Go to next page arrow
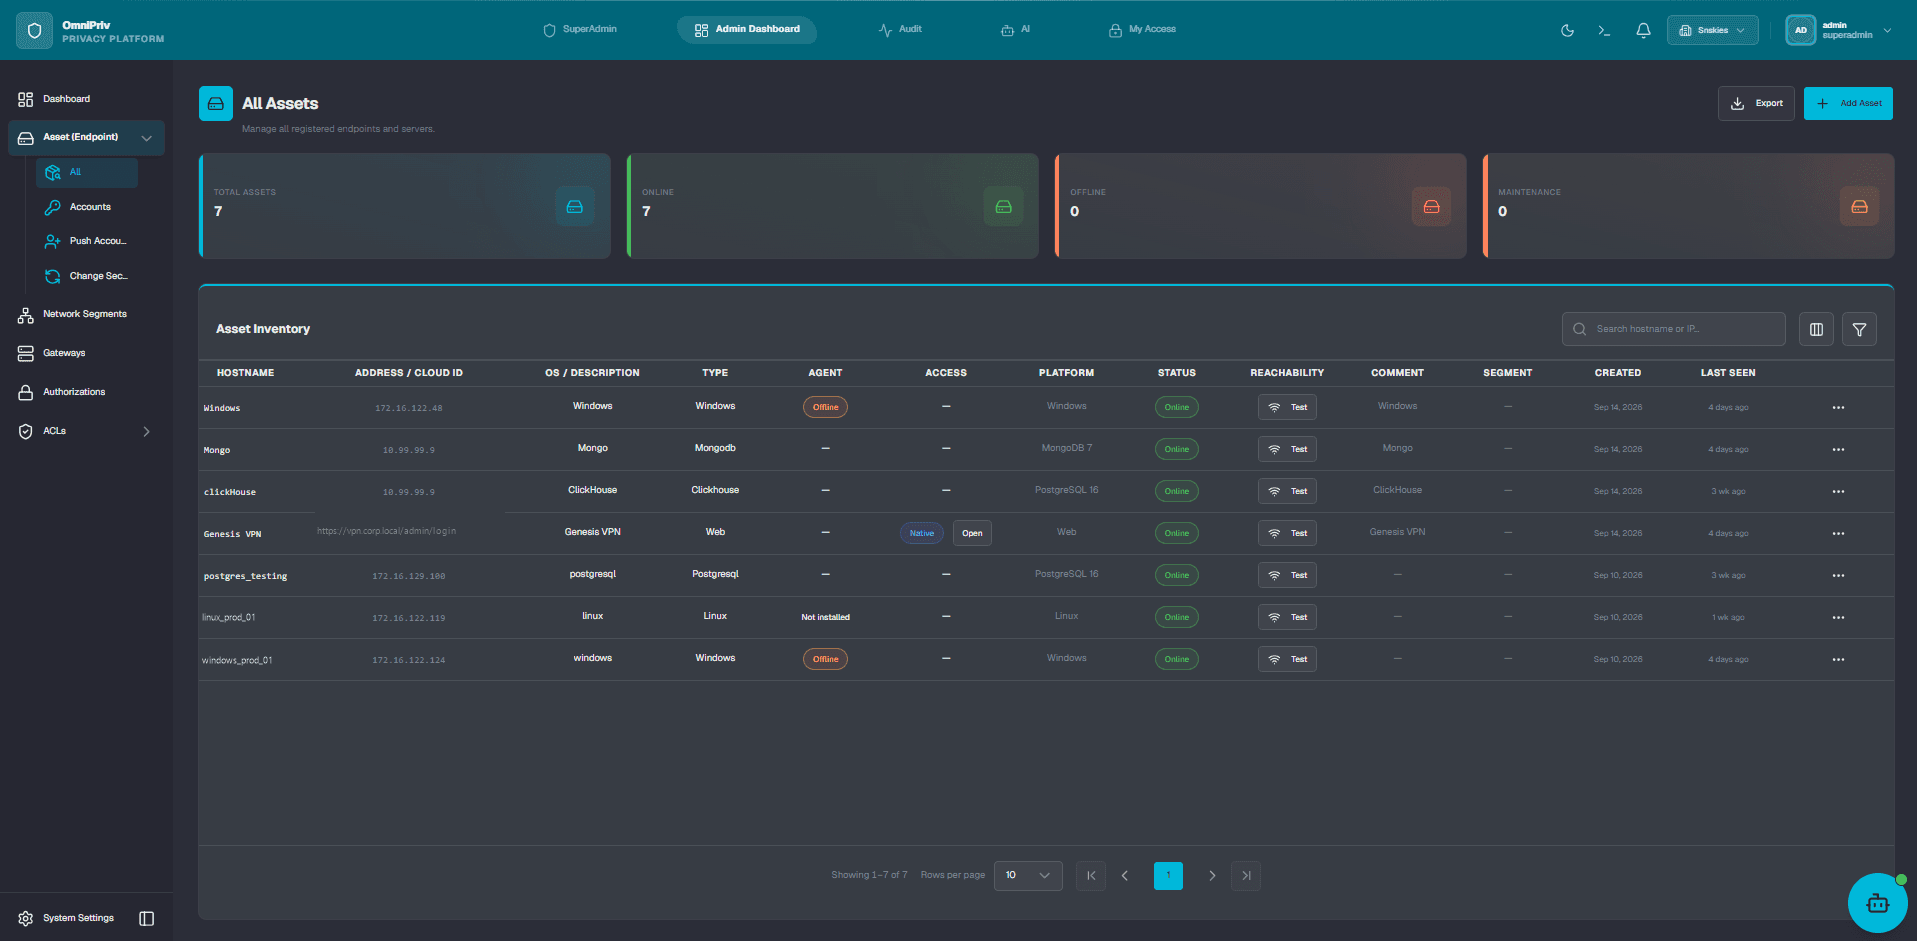Screen dimensions: 1917x941 [1212, 876]
